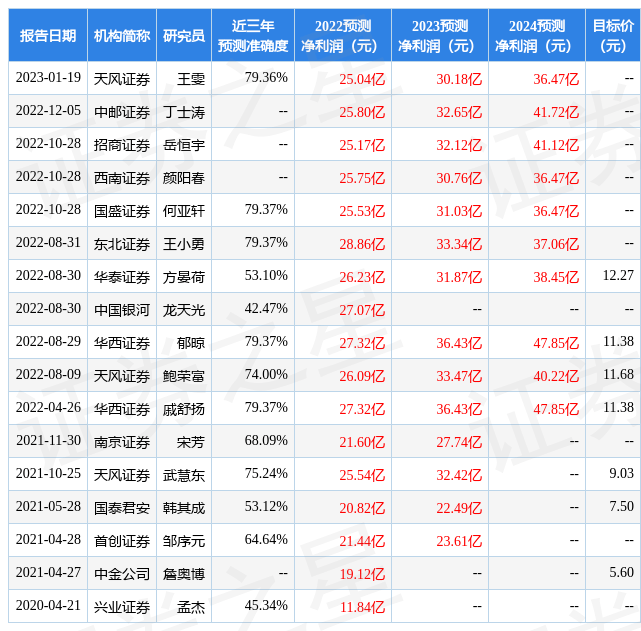Click target price 7.50
This screenshot has width=641, height=631.
[x=621, y=506]
